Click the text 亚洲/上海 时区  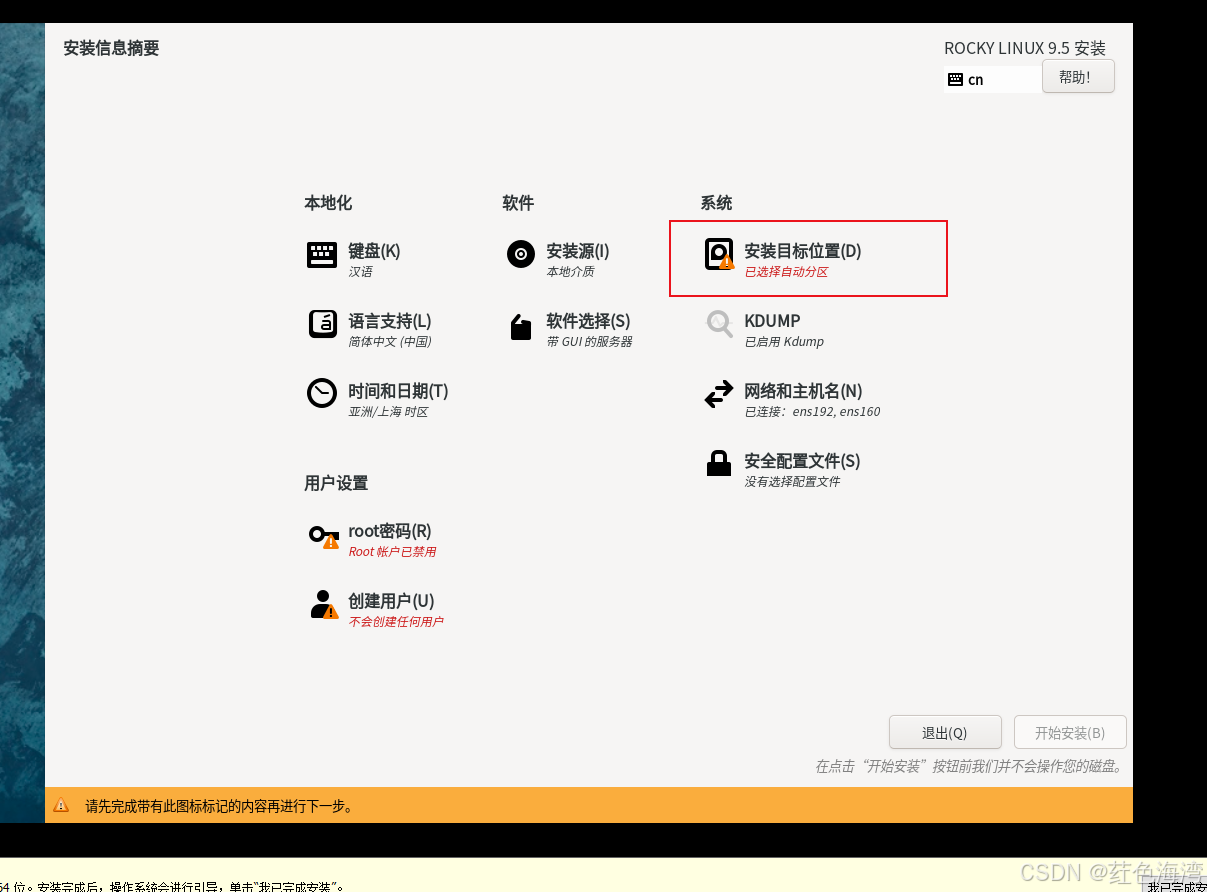click(388, 412)
